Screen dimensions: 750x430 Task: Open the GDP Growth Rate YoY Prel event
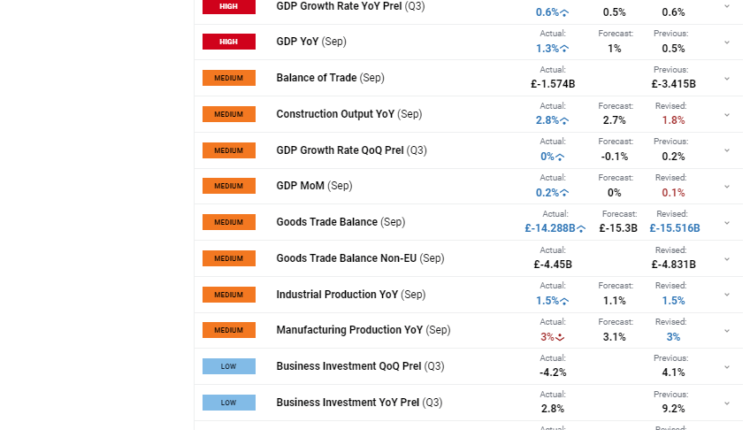350,6
